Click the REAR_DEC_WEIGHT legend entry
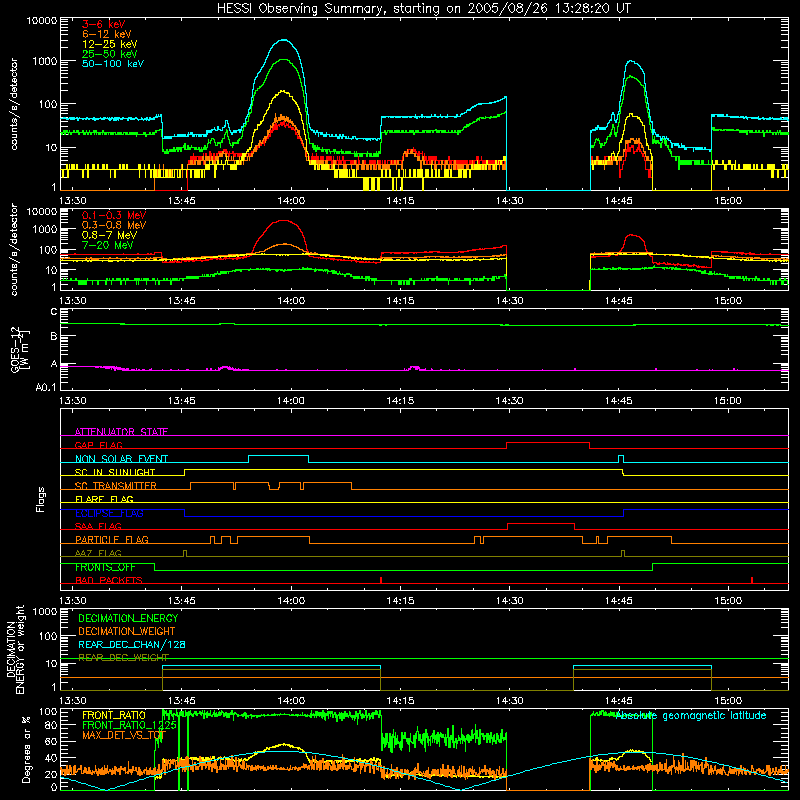The width and height of the screenshot is (800, 800). 123,657
